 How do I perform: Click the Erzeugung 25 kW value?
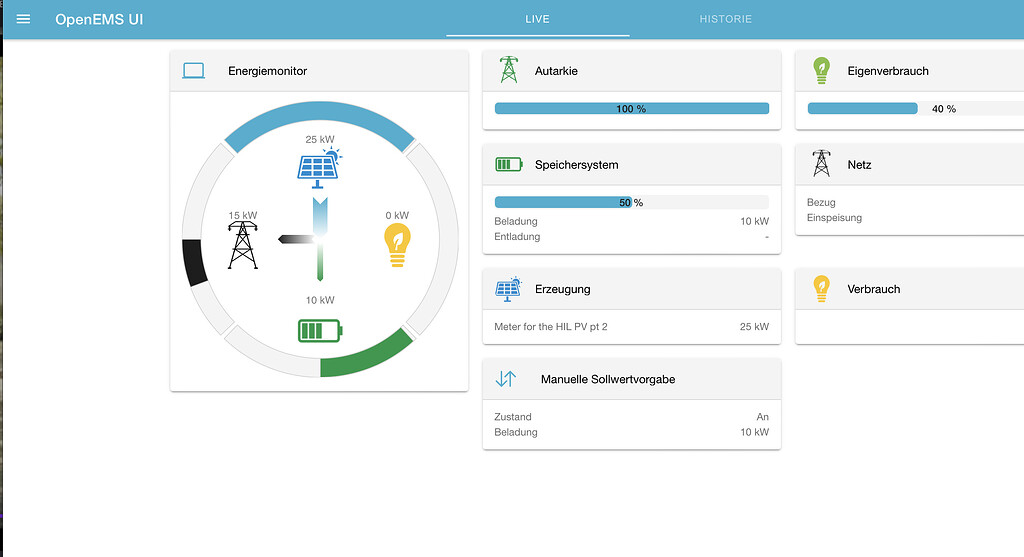754,326
